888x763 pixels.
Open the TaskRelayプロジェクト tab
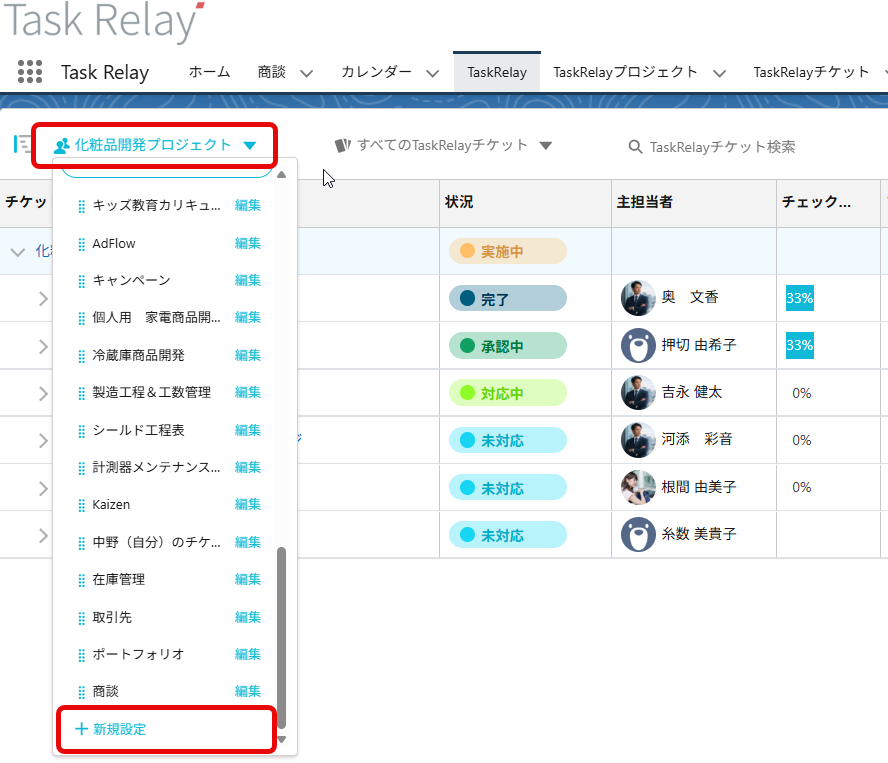[625, 72]
